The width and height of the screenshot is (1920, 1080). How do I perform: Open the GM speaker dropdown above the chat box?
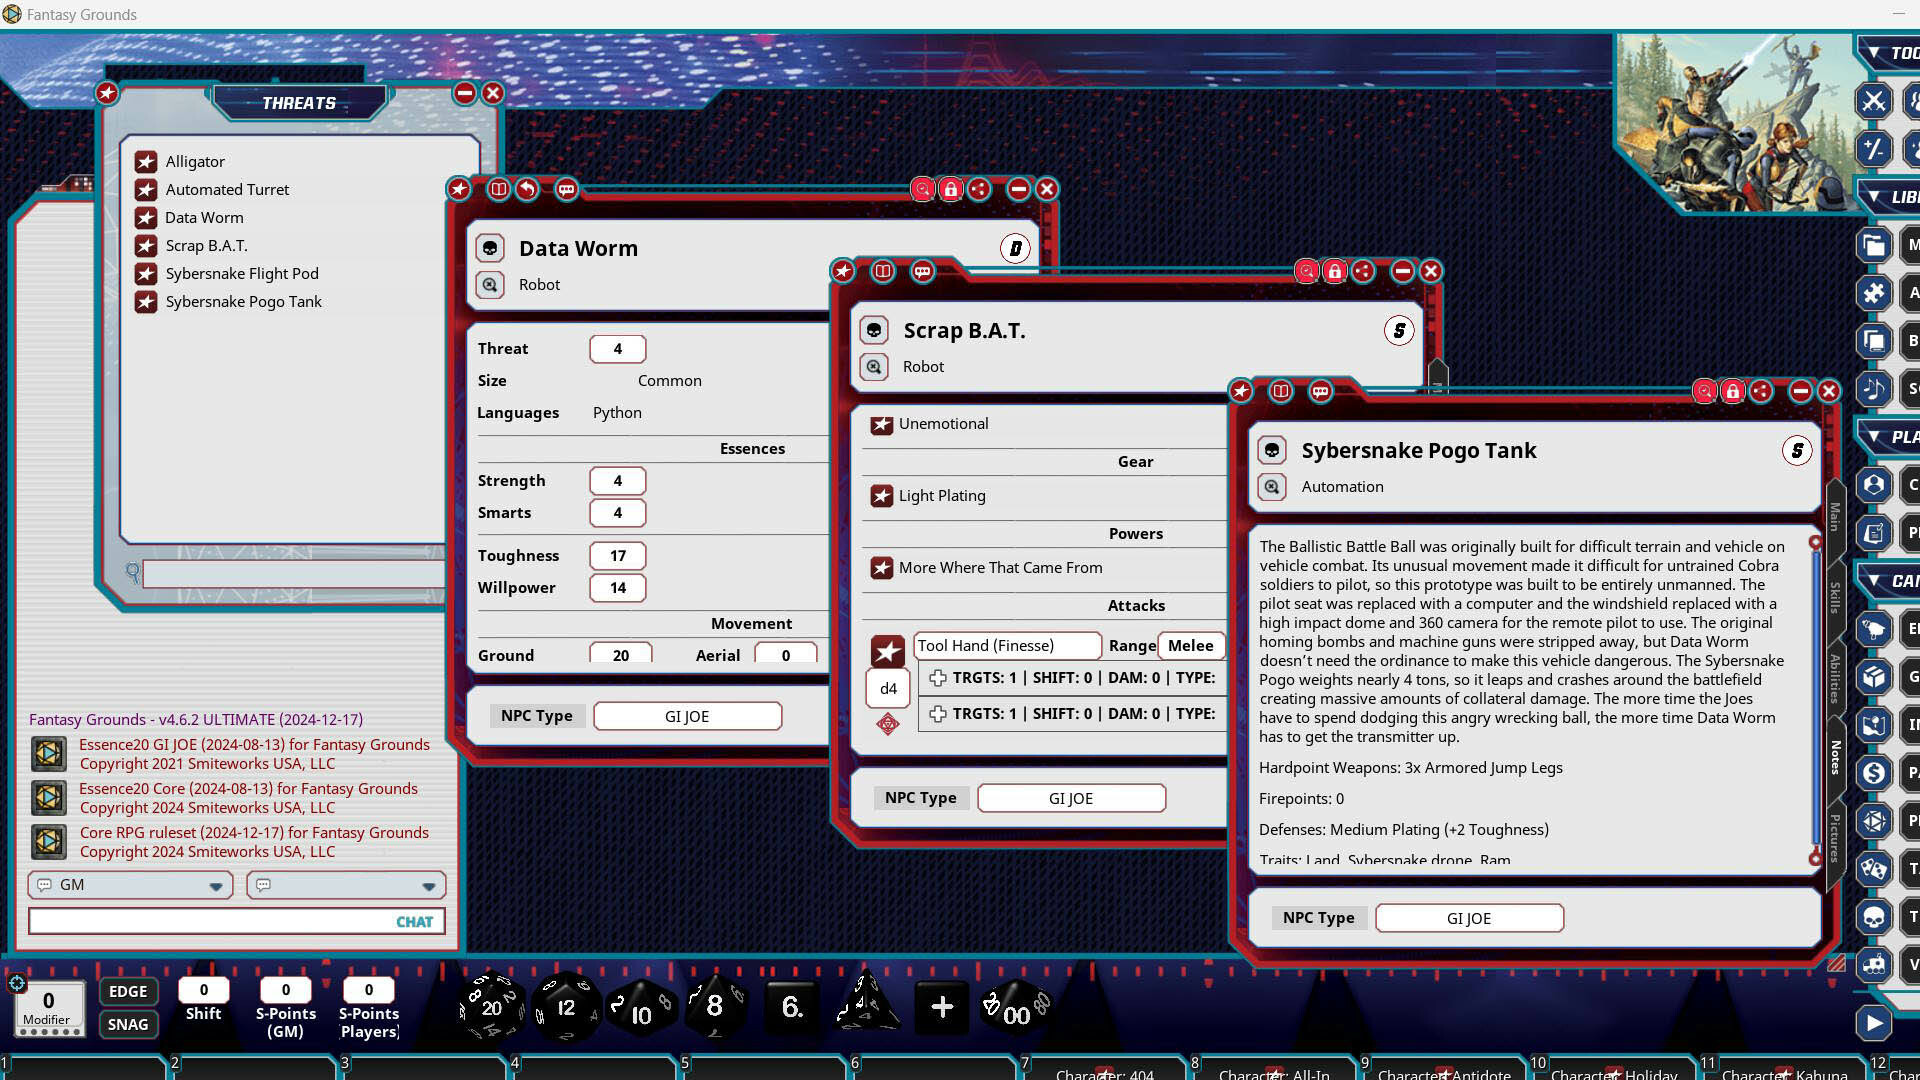130,885
